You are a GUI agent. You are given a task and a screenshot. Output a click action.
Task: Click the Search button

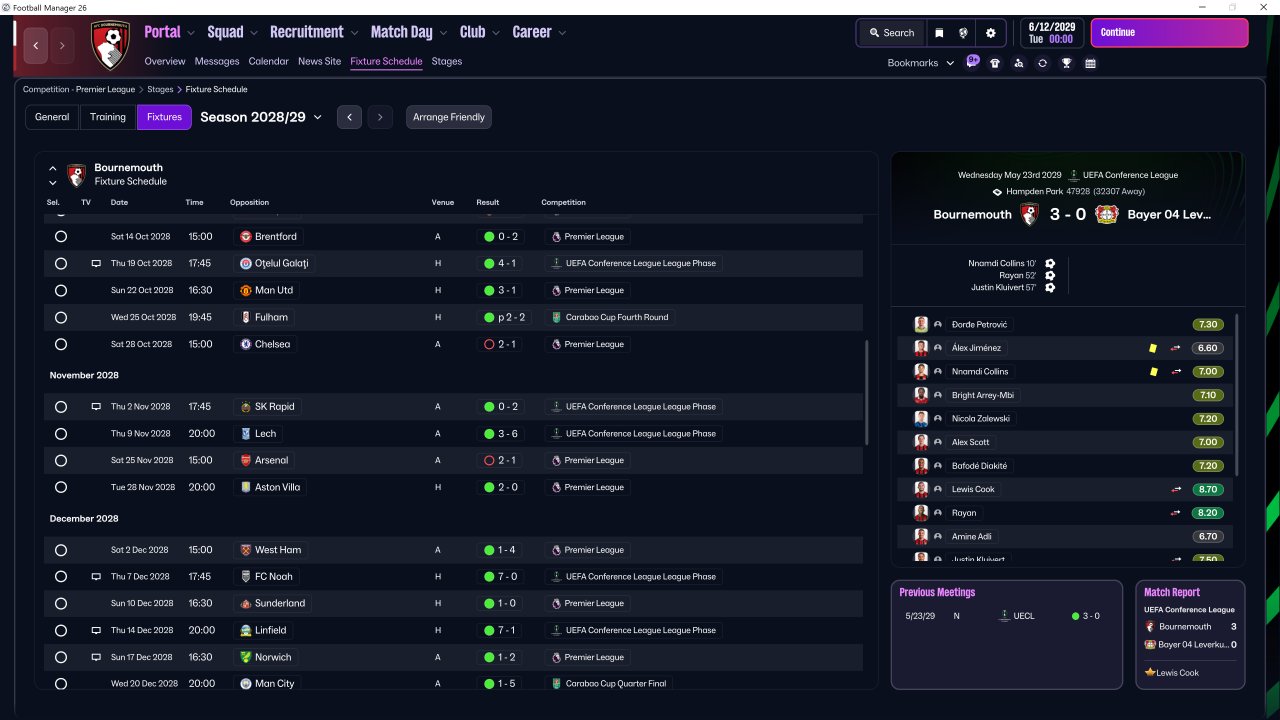click(x=891, y=33)
